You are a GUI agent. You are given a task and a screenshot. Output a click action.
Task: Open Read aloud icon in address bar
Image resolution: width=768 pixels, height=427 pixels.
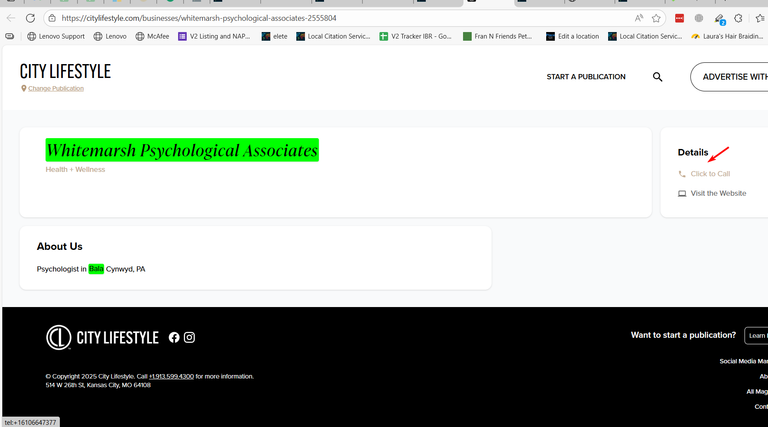pyautogui.click(x=639, y=18)
